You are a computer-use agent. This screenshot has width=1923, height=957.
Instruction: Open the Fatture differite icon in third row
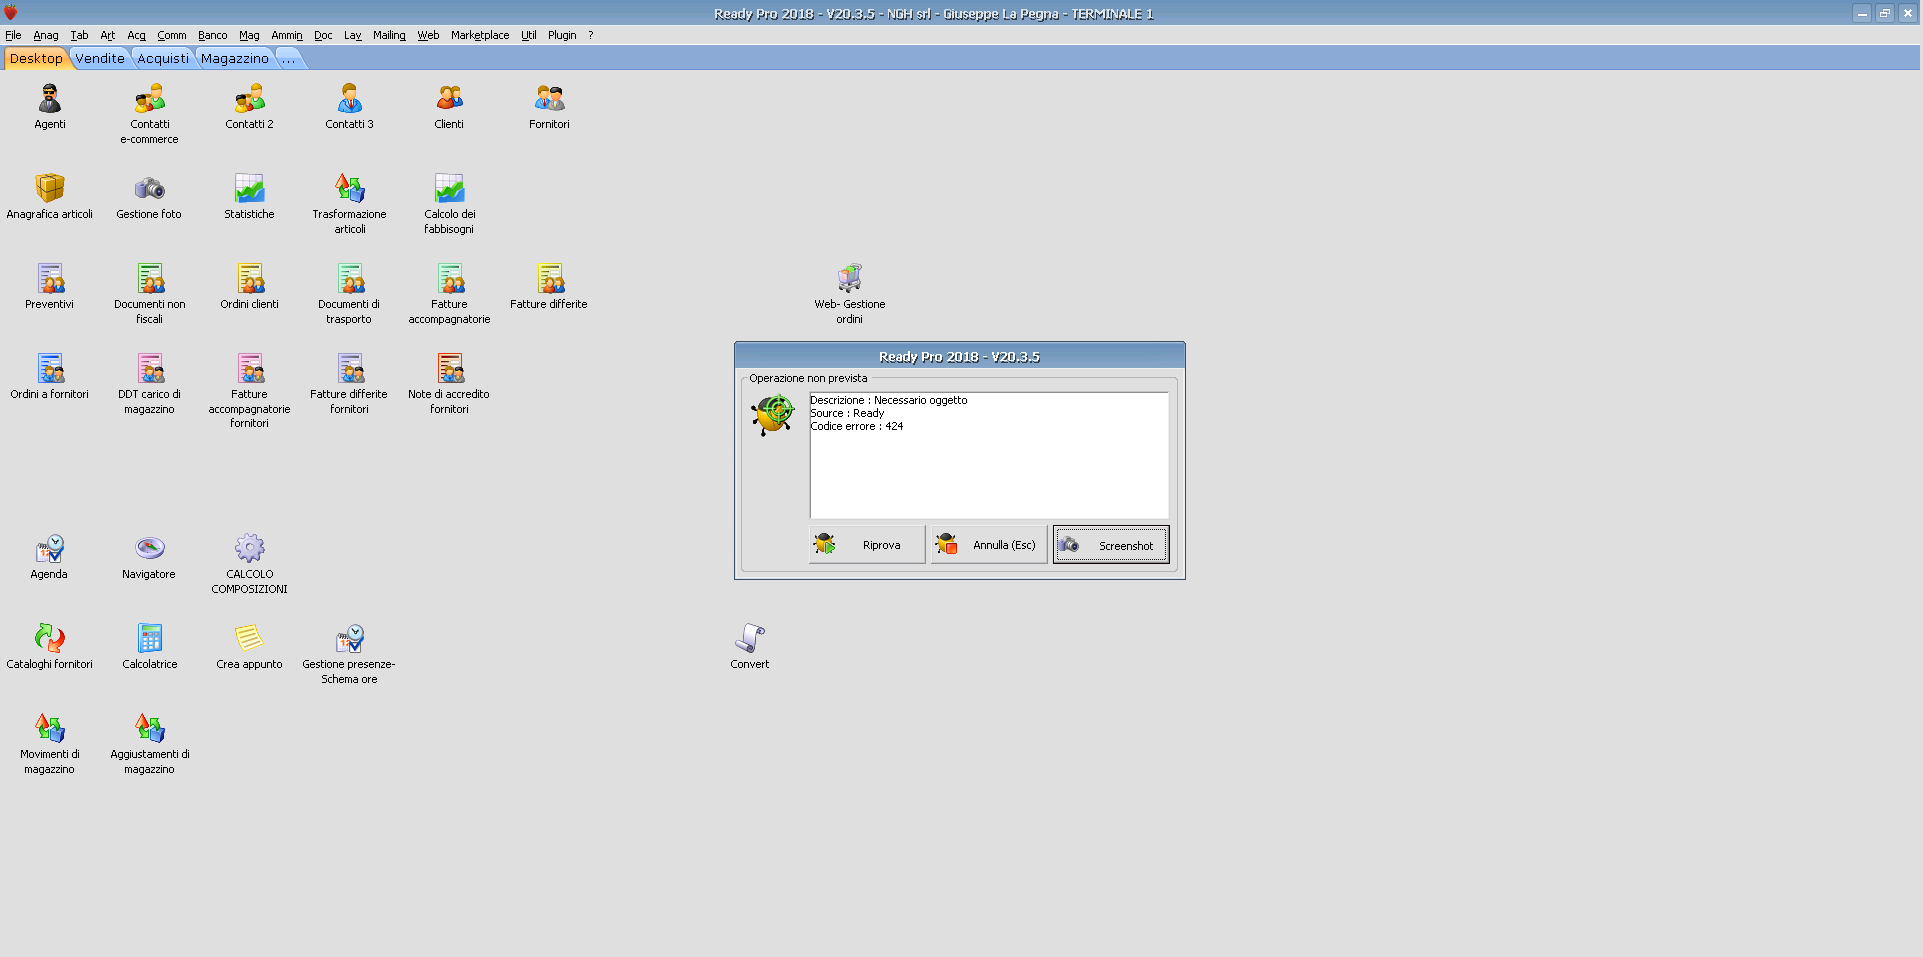pyautogui.click(x=550, y=279)
